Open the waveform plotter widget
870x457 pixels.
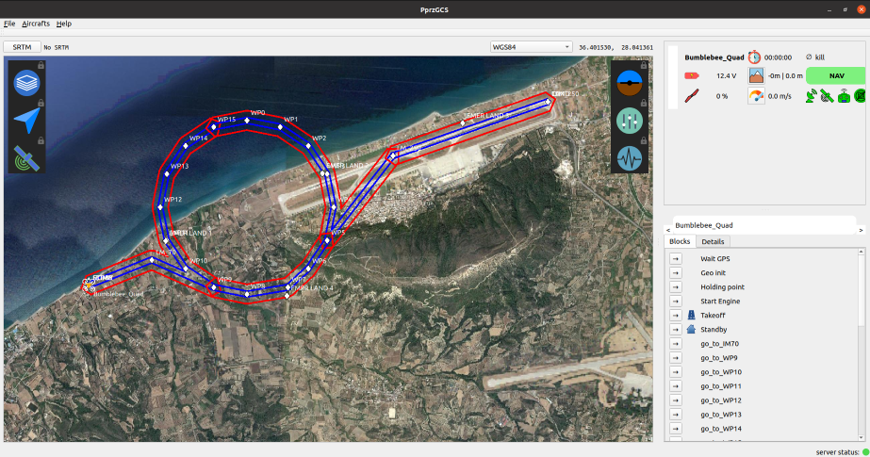pos(629,158)
